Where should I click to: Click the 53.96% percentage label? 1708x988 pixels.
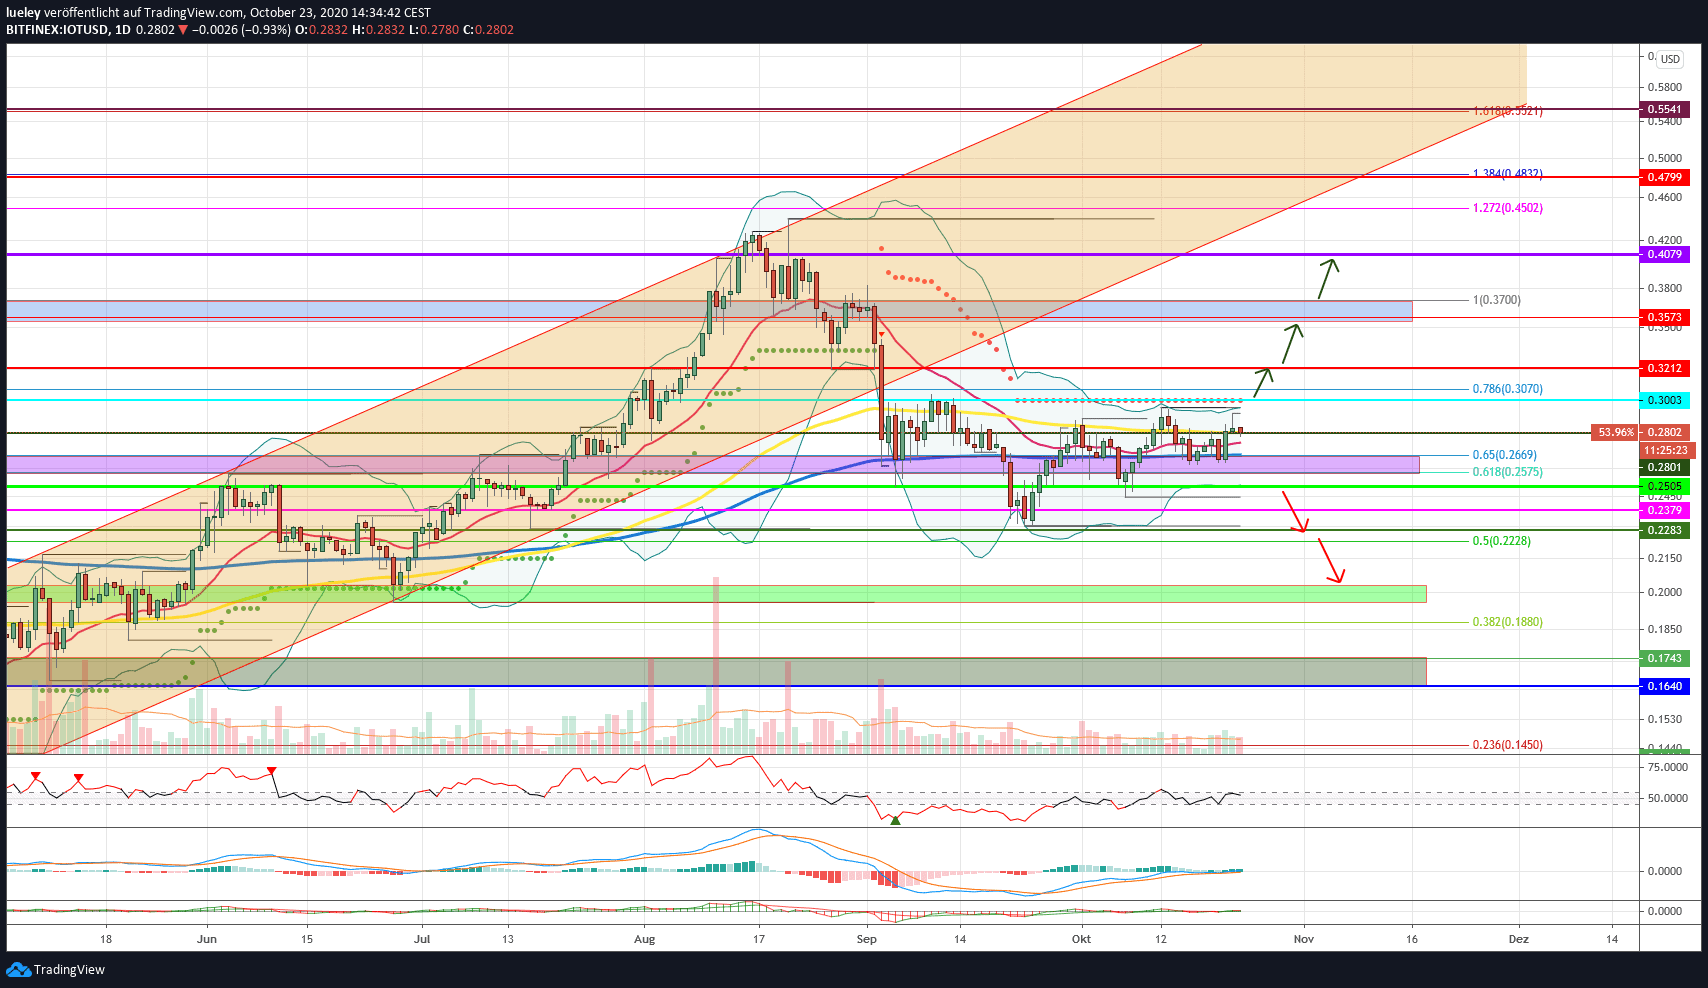(1616, 432)
